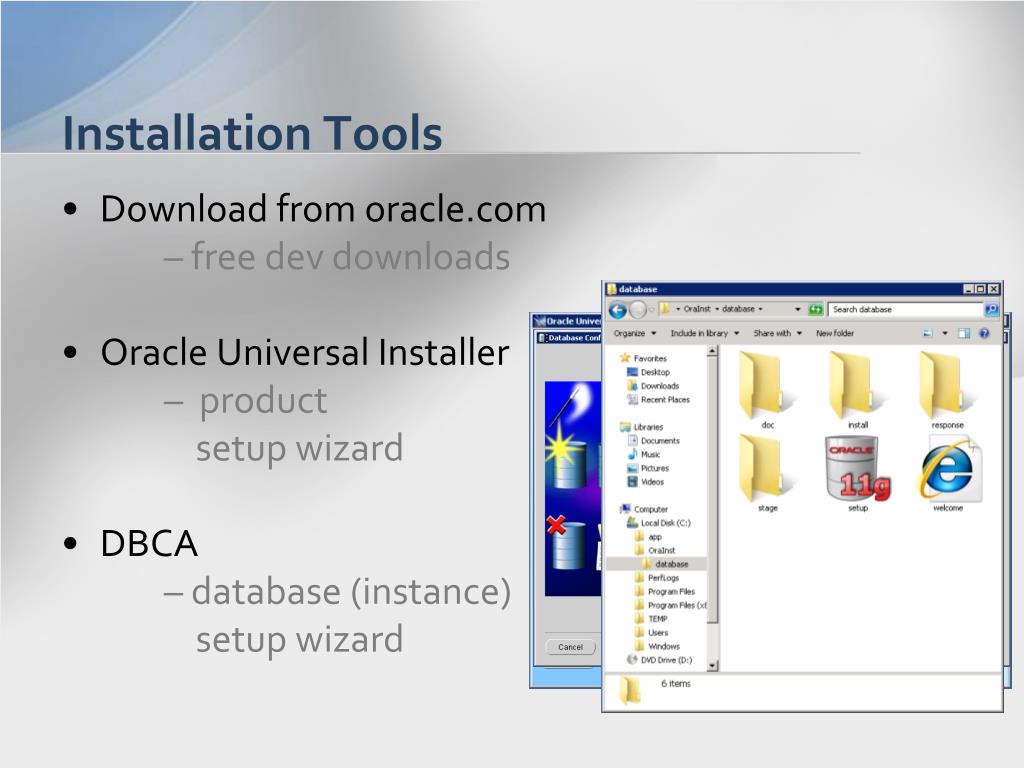Open the Share with menu
The image size is (1024, 768).
pos(777,334)
